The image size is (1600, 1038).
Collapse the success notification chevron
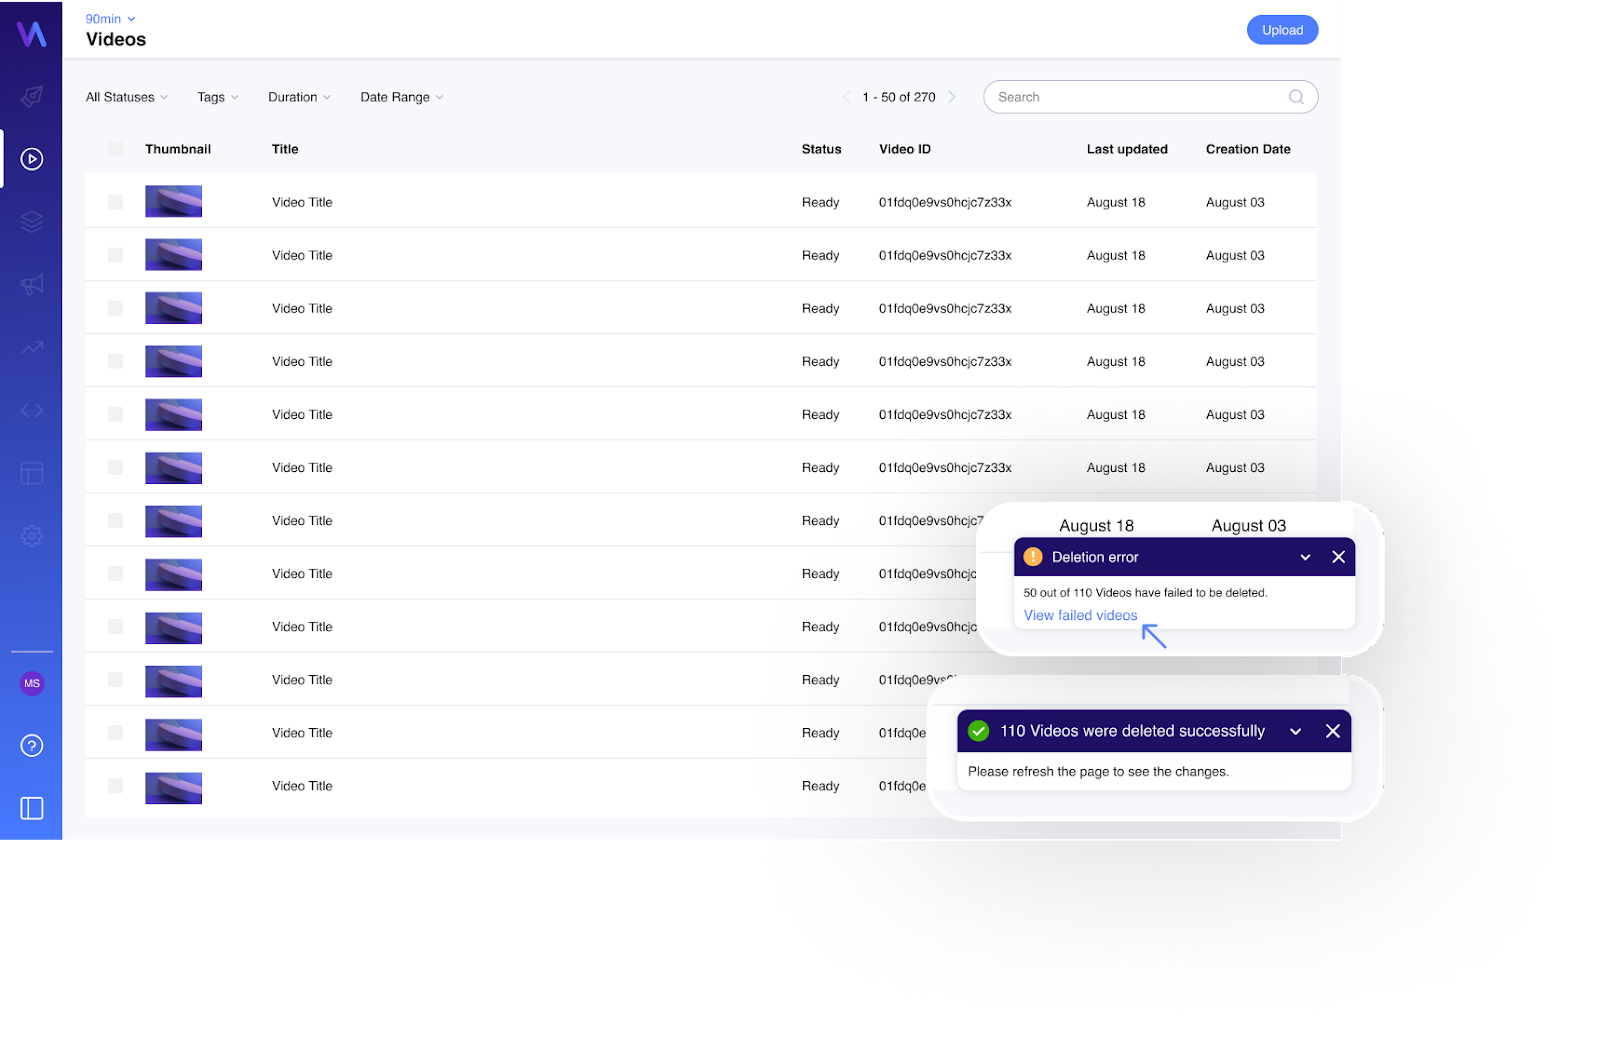[x=1296, y=731]
